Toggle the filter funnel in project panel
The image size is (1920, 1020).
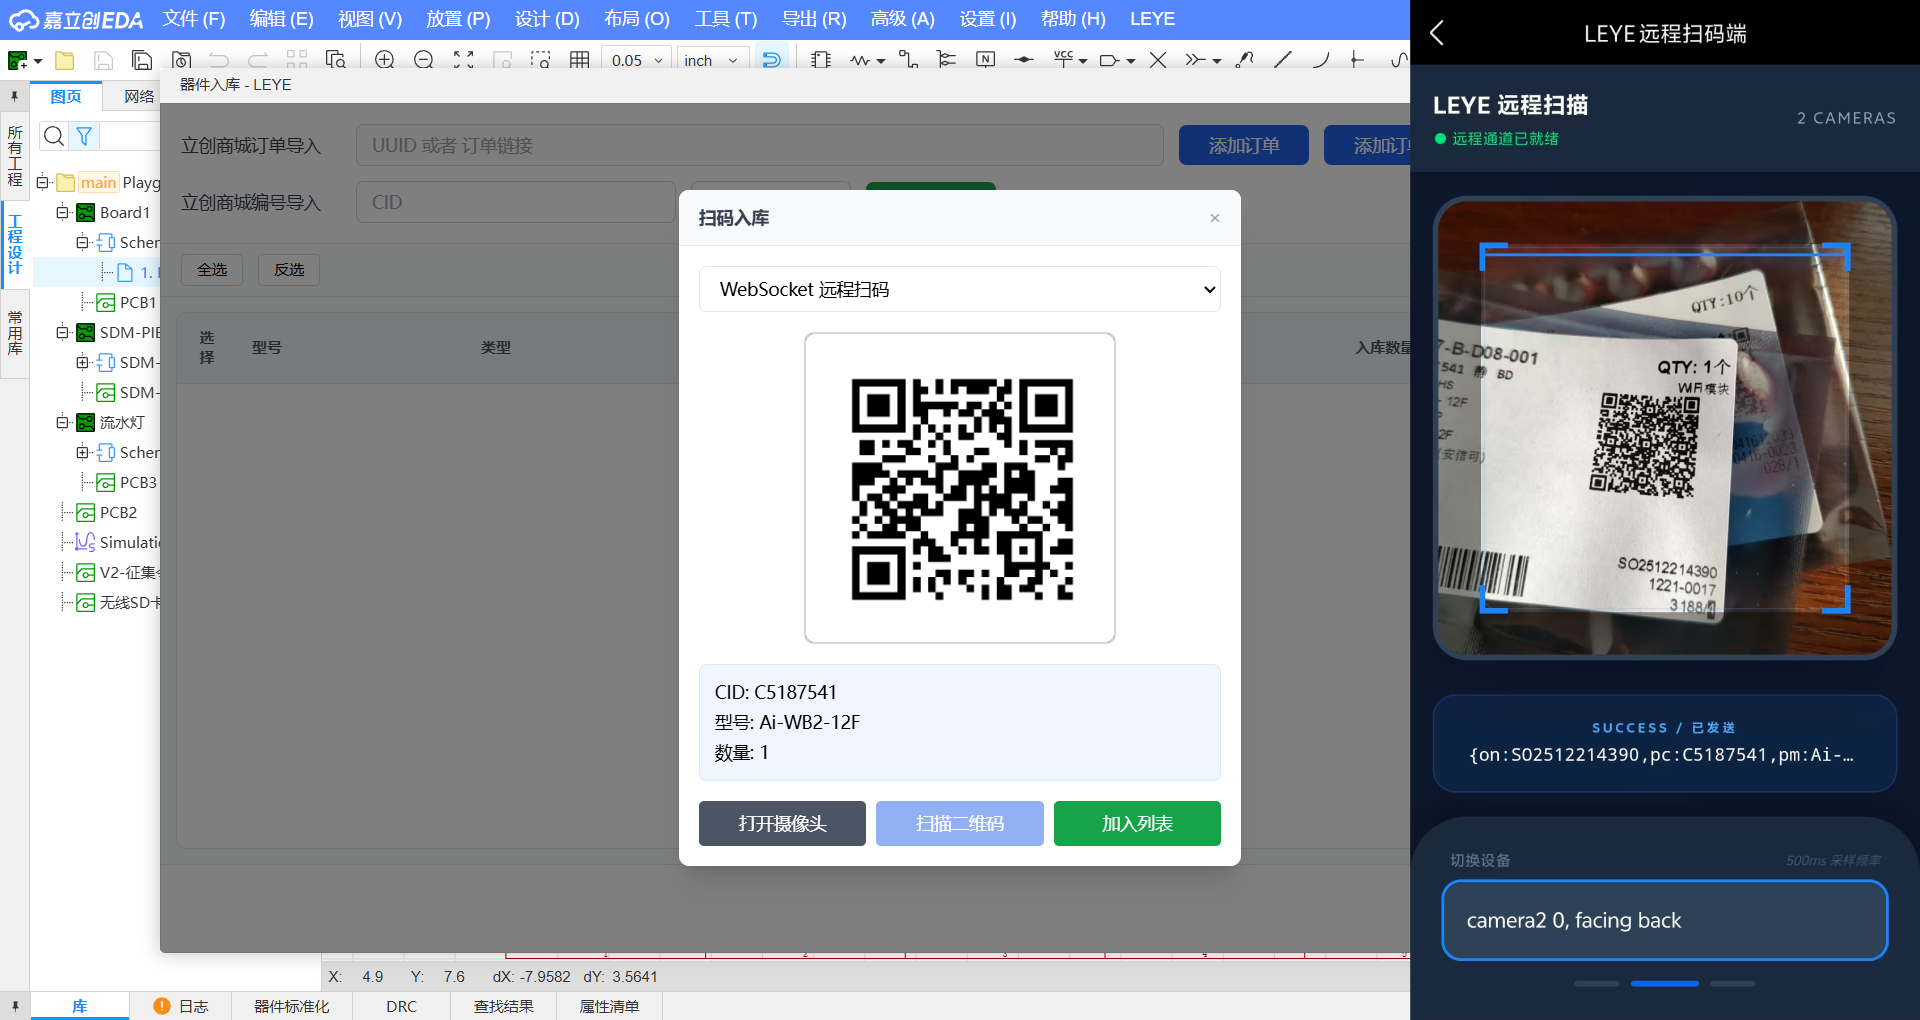click(x=85, y=136)
